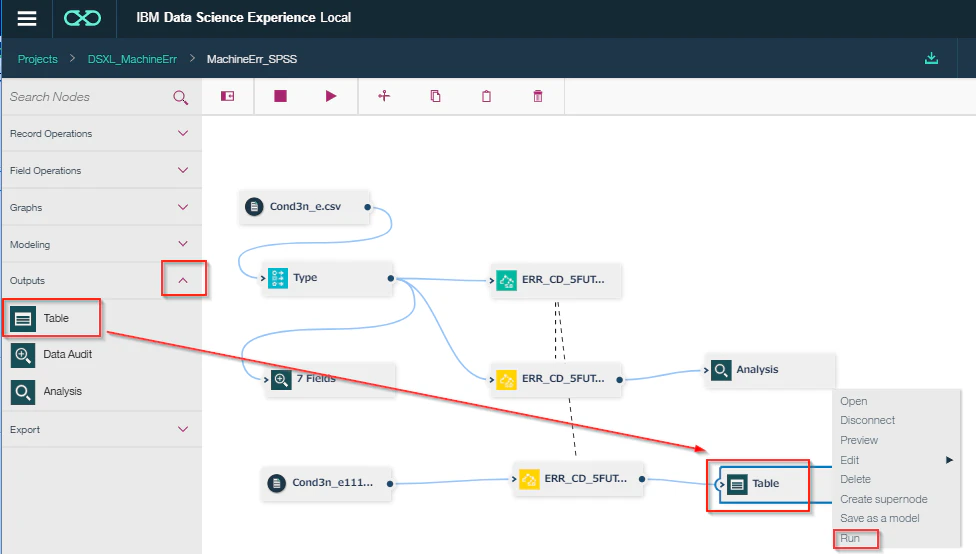Open the hamburger navigation menu
Image resolution: width=976 pixels, height=554 pixels.
pyautogui.click(x=27, y=18)
